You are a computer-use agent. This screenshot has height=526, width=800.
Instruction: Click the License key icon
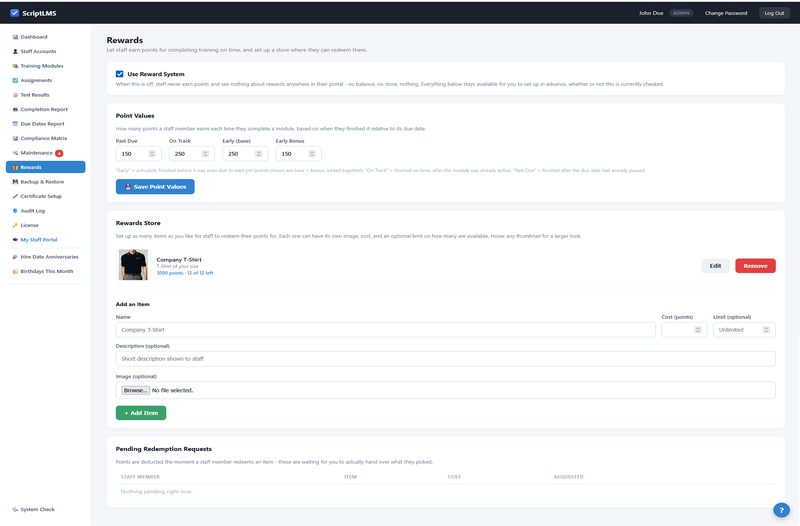click(x=15, y=226)
